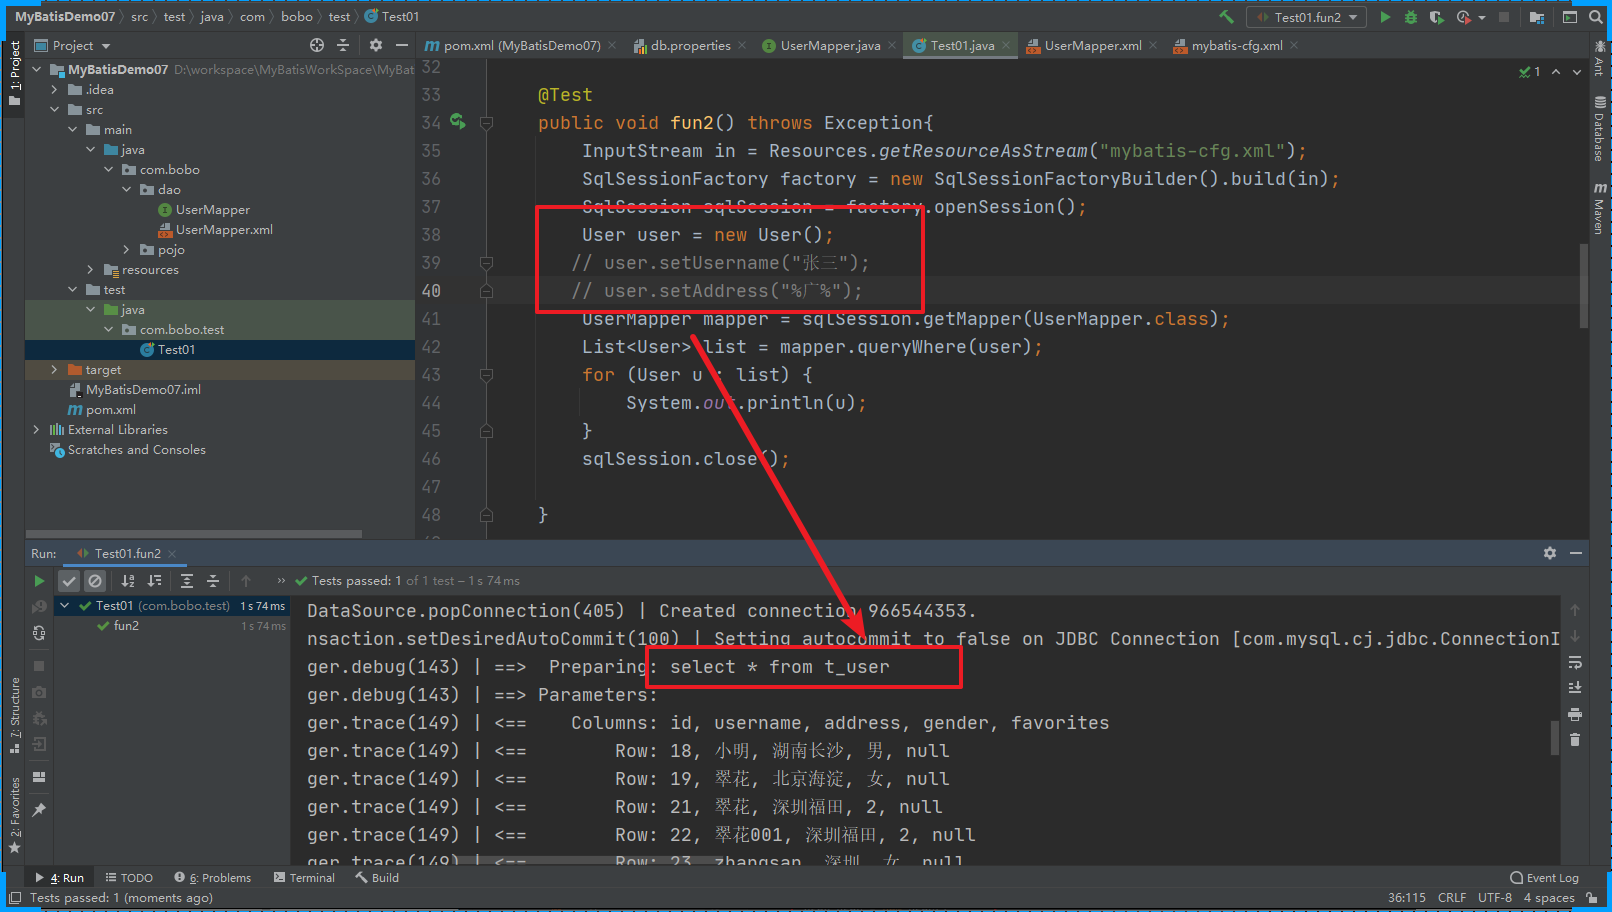Switch to mybatis-cfg.xml tab
1612x912 pixels.
[1235, 45]
